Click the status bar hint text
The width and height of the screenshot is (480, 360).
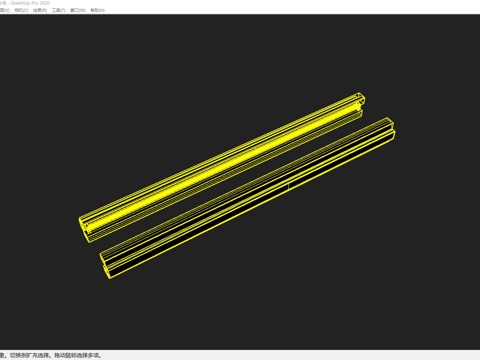(x=51, y=355)
